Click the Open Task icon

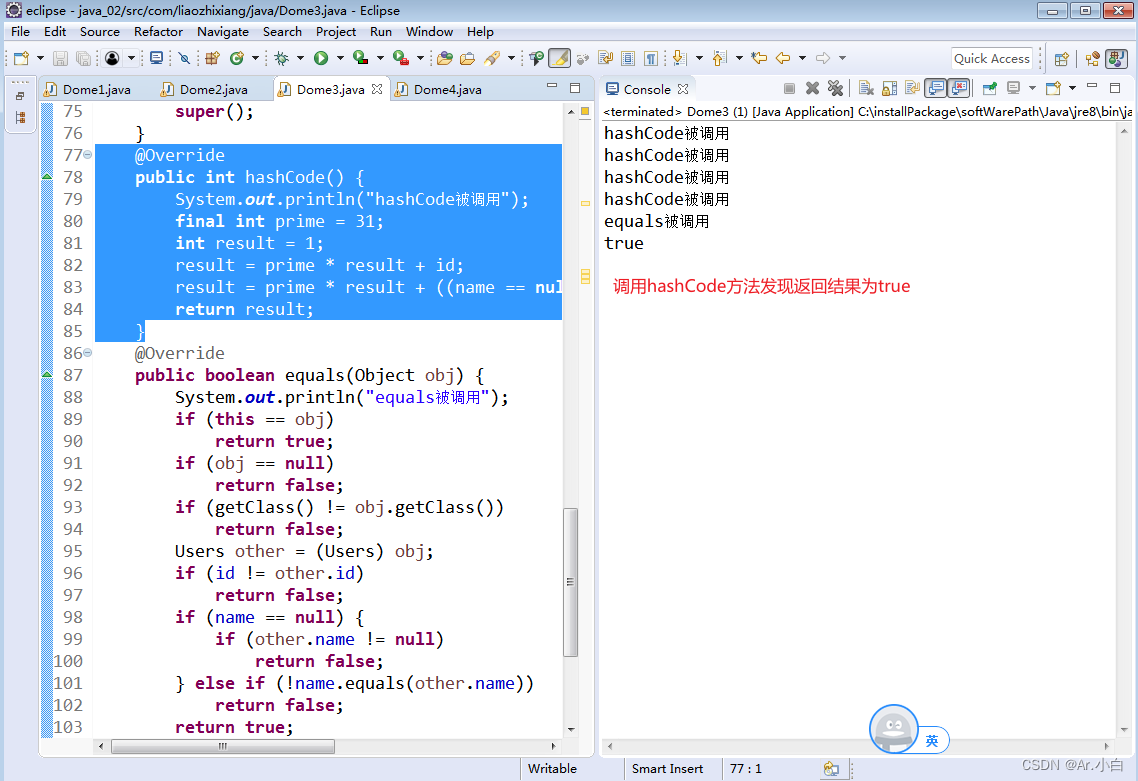point(468,58)
